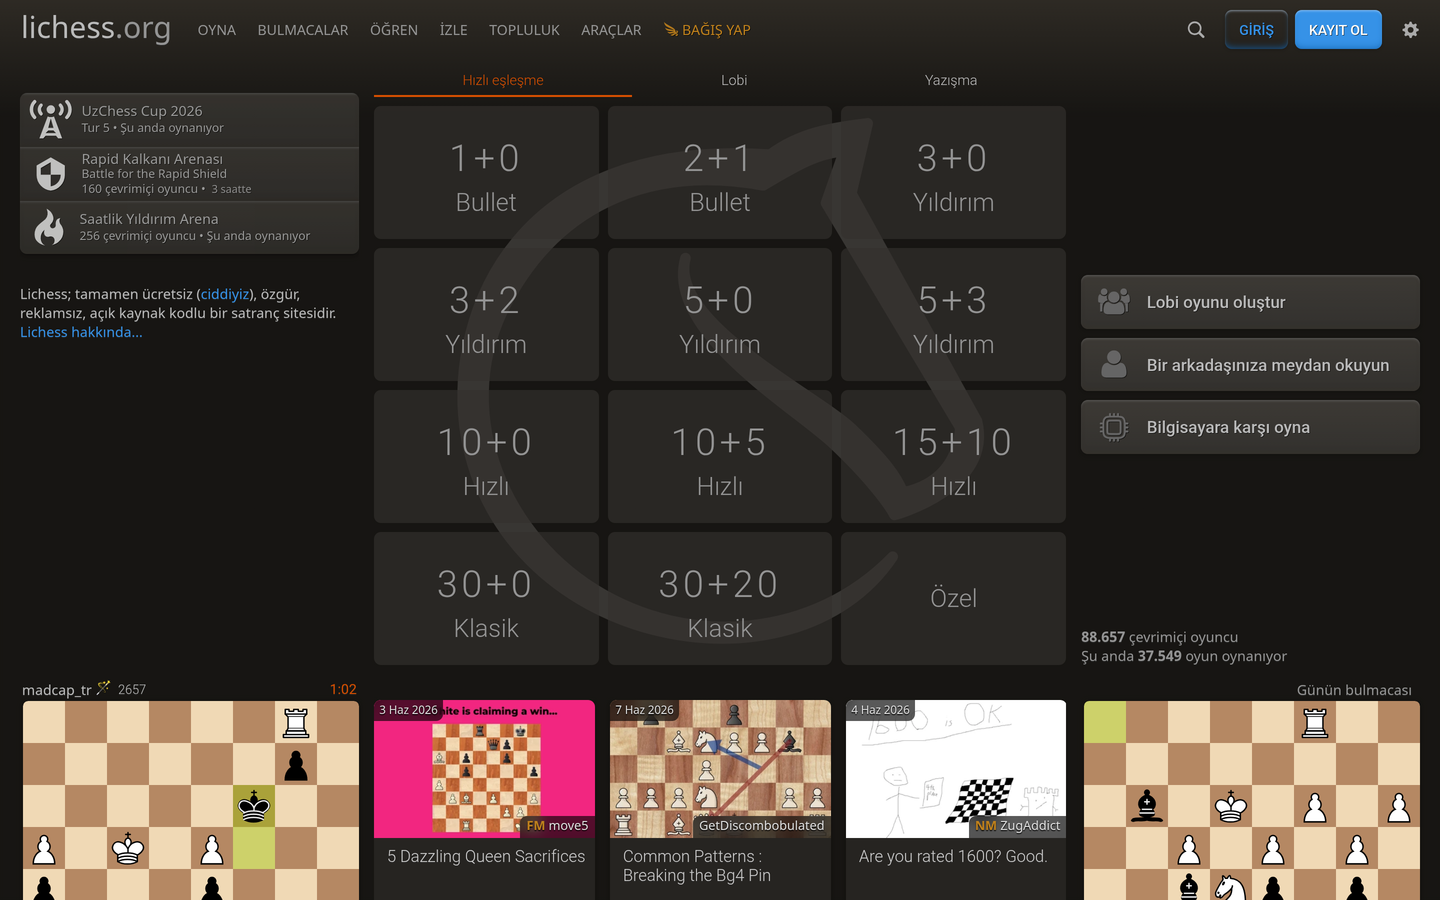Start a 10+5 Hızlı game

pyautogui.click(x=720, y=457)
